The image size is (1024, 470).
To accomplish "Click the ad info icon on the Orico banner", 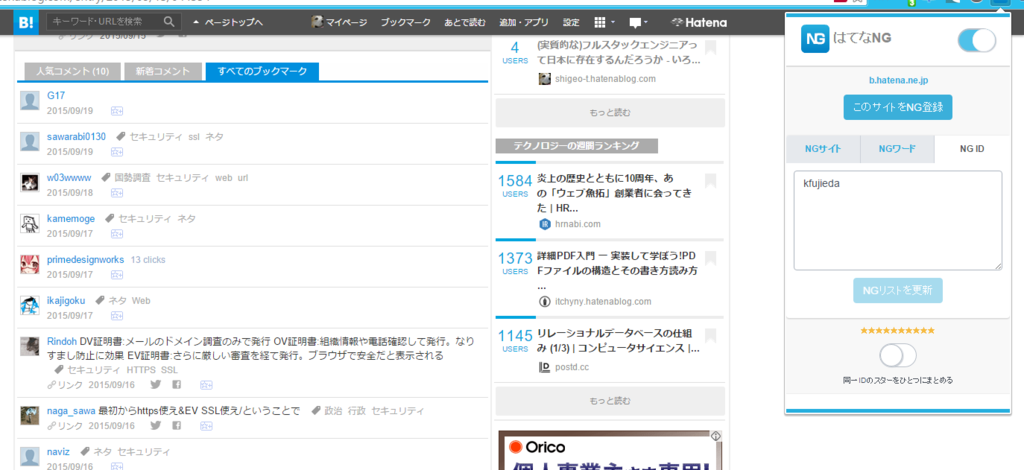I will [715, 435].
